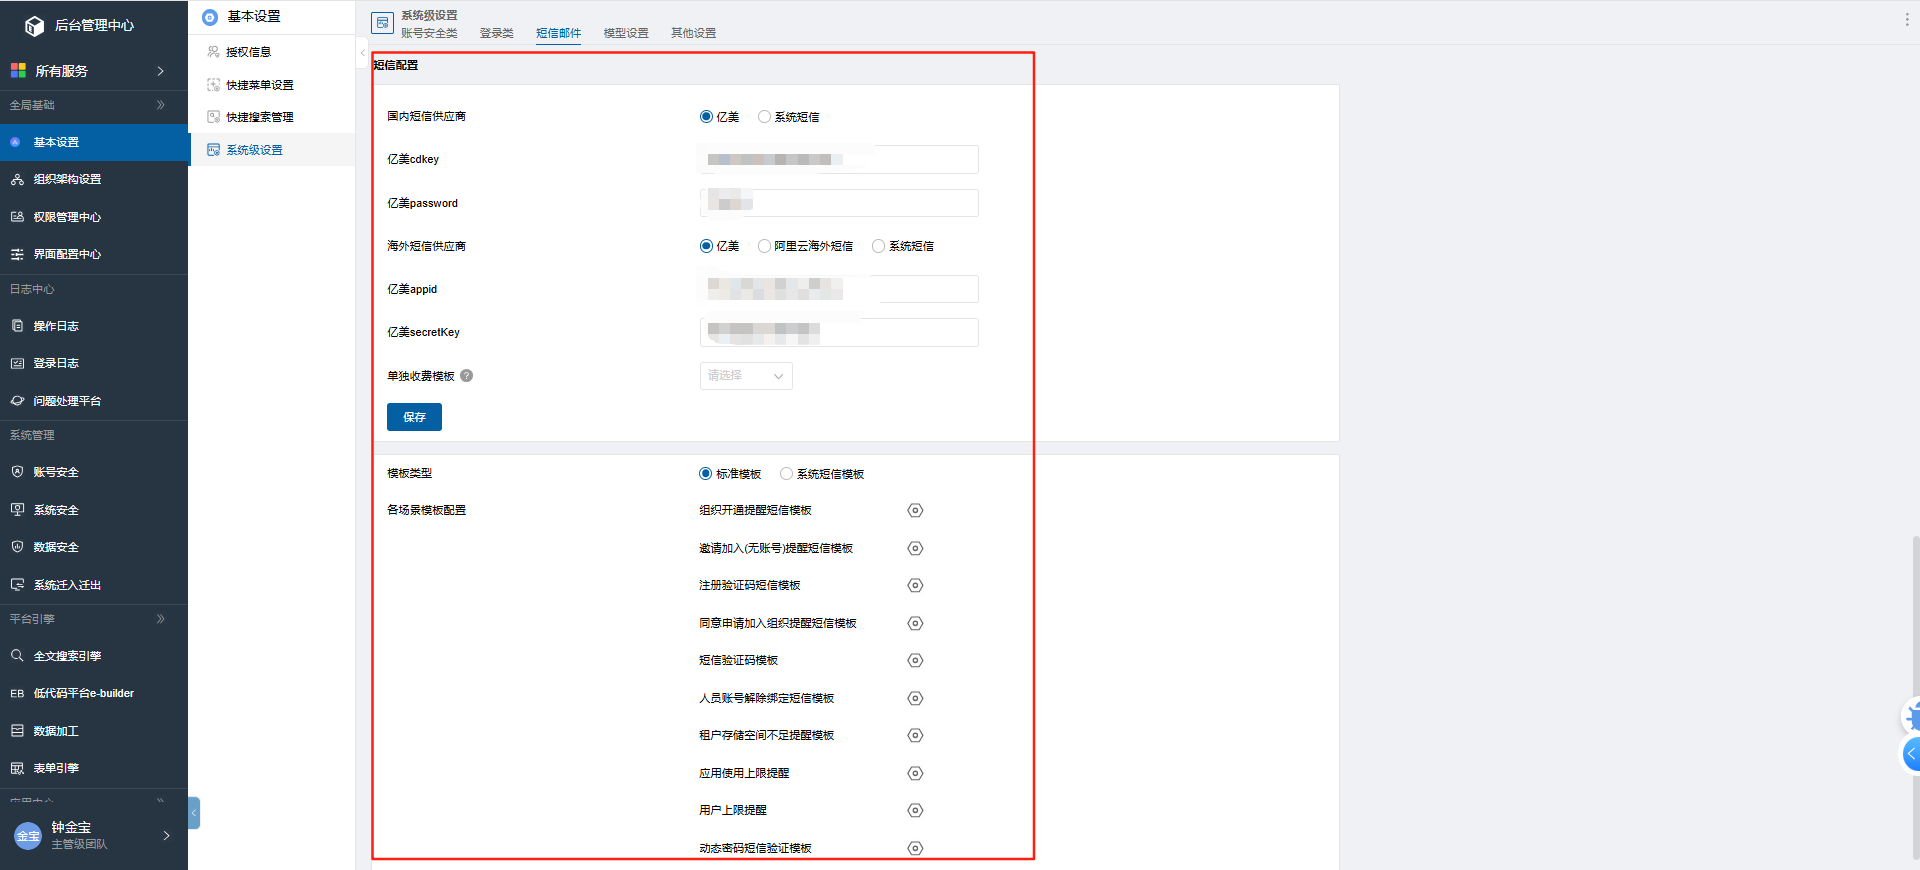Click the 亿美secretKey input field
This screenshot has width=1920, height=870.
click(x=839, y=332)
